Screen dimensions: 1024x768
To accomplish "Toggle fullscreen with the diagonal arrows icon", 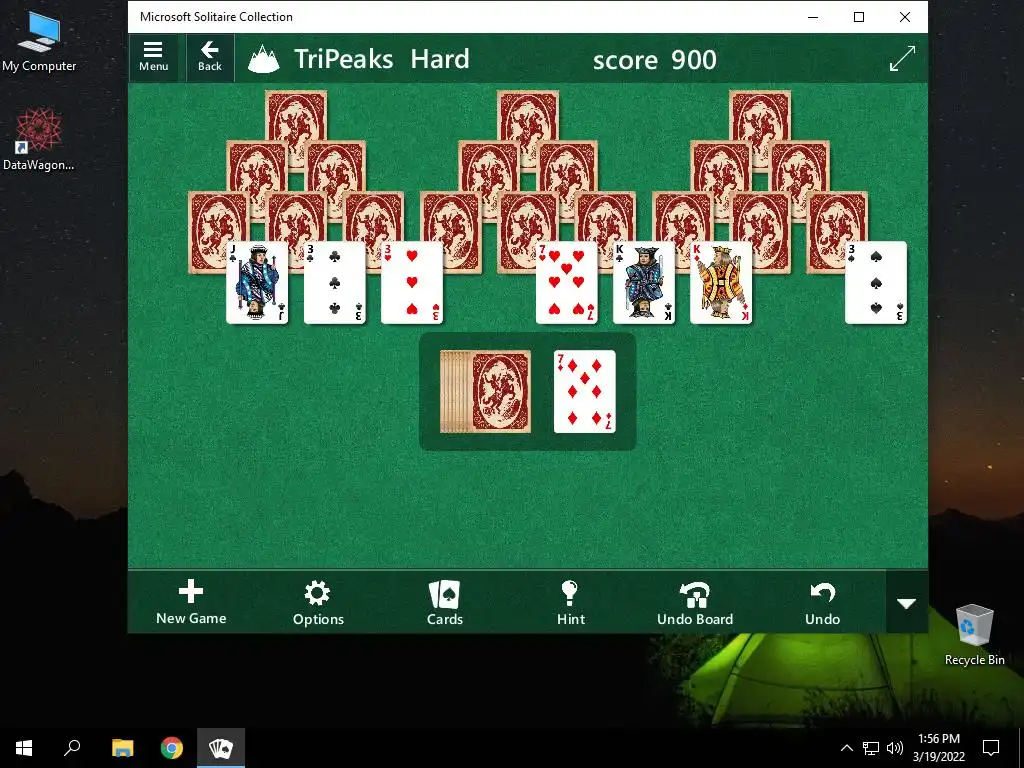I will [902, 59].
